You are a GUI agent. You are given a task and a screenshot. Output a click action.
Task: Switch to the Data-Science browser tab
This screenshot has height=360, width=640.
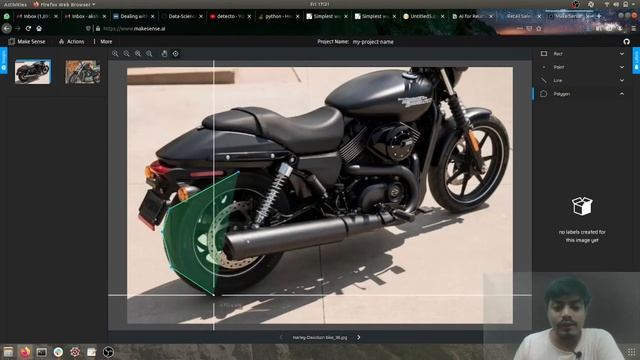click(x=182, y=16)
